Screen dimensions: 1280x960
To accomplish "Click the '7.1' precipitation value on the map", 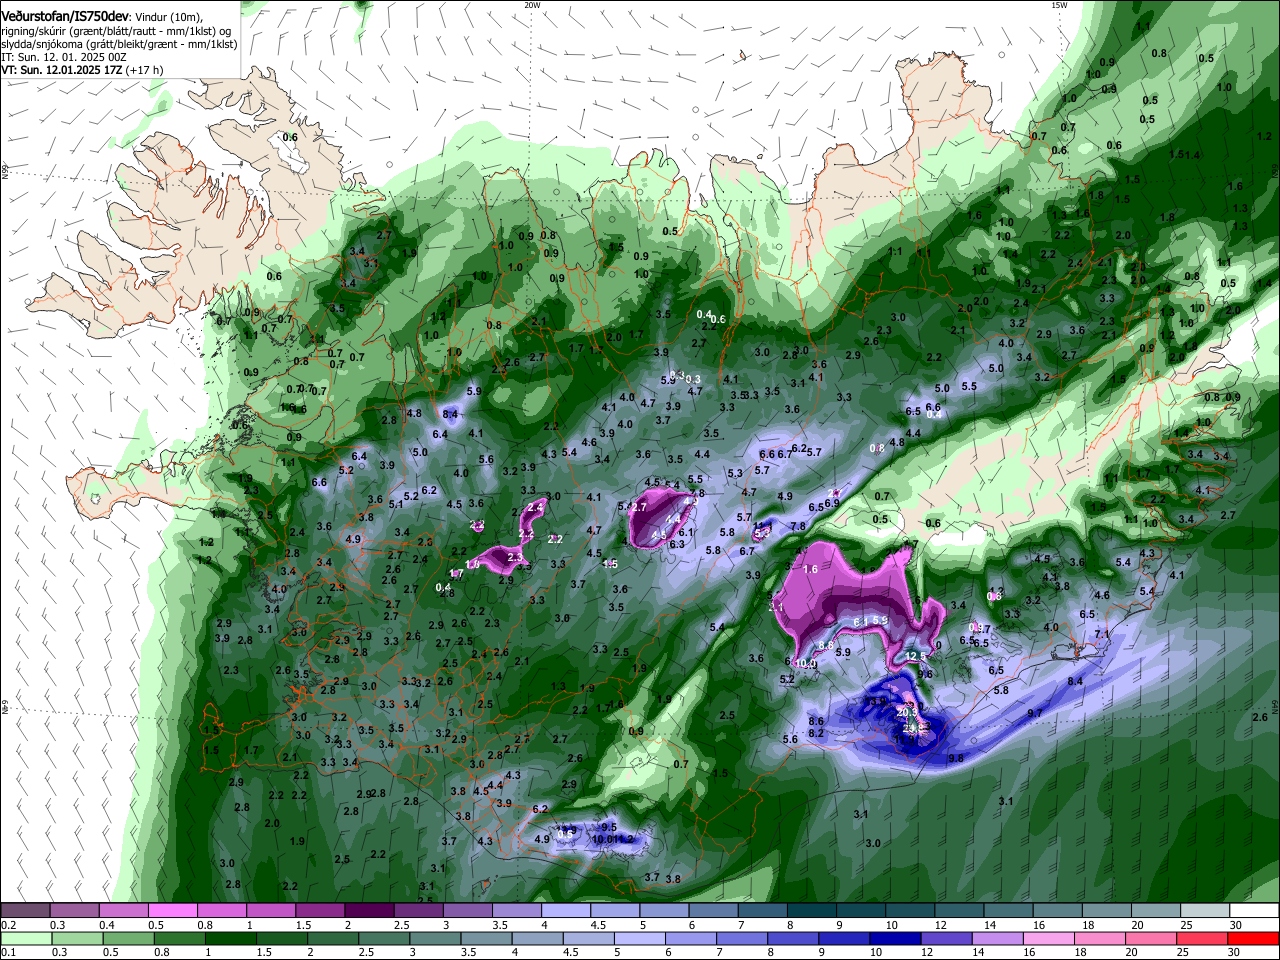I will pos(1103,635).
